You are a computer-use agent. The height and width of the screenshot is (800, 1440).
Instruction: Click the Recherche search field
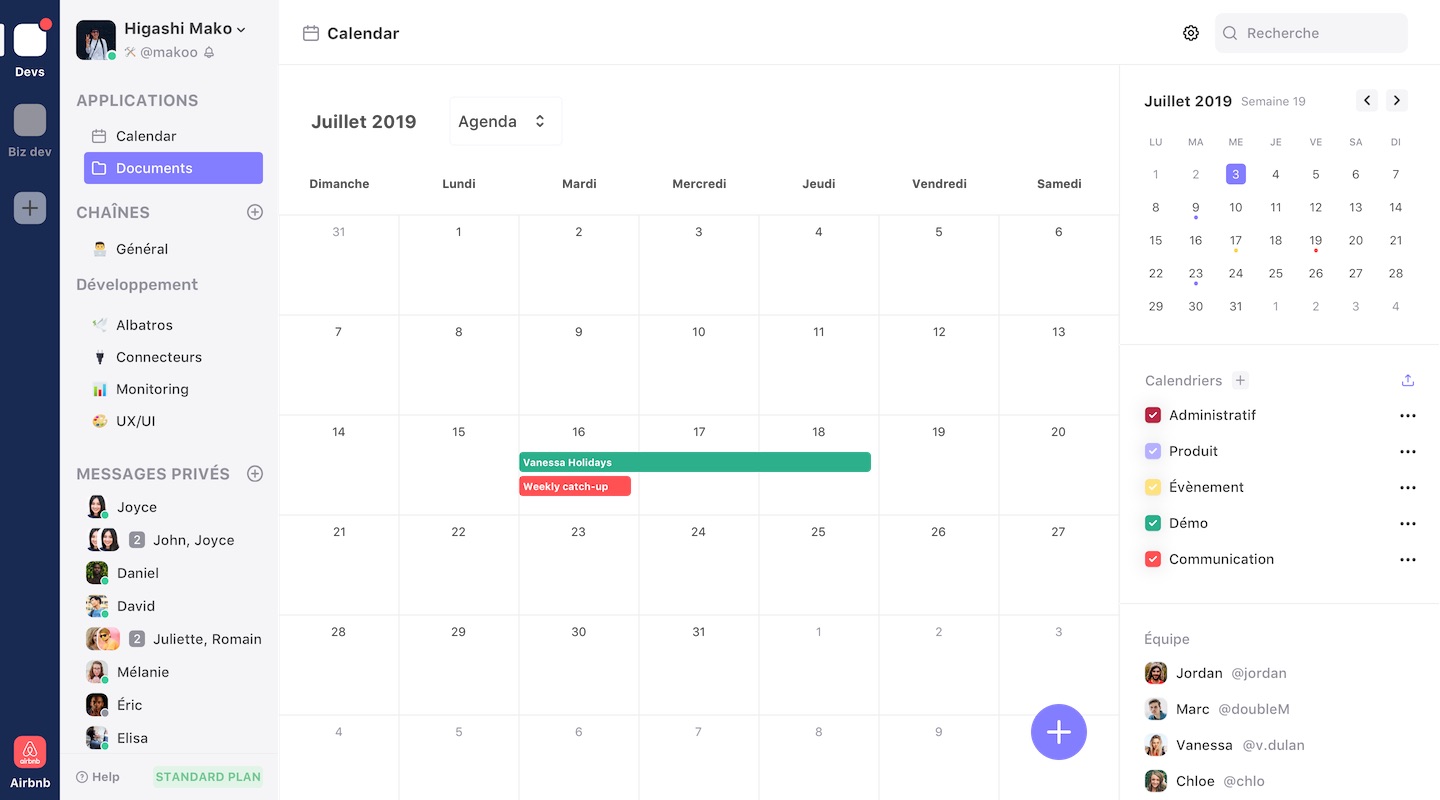click(x=1311, y=32)
